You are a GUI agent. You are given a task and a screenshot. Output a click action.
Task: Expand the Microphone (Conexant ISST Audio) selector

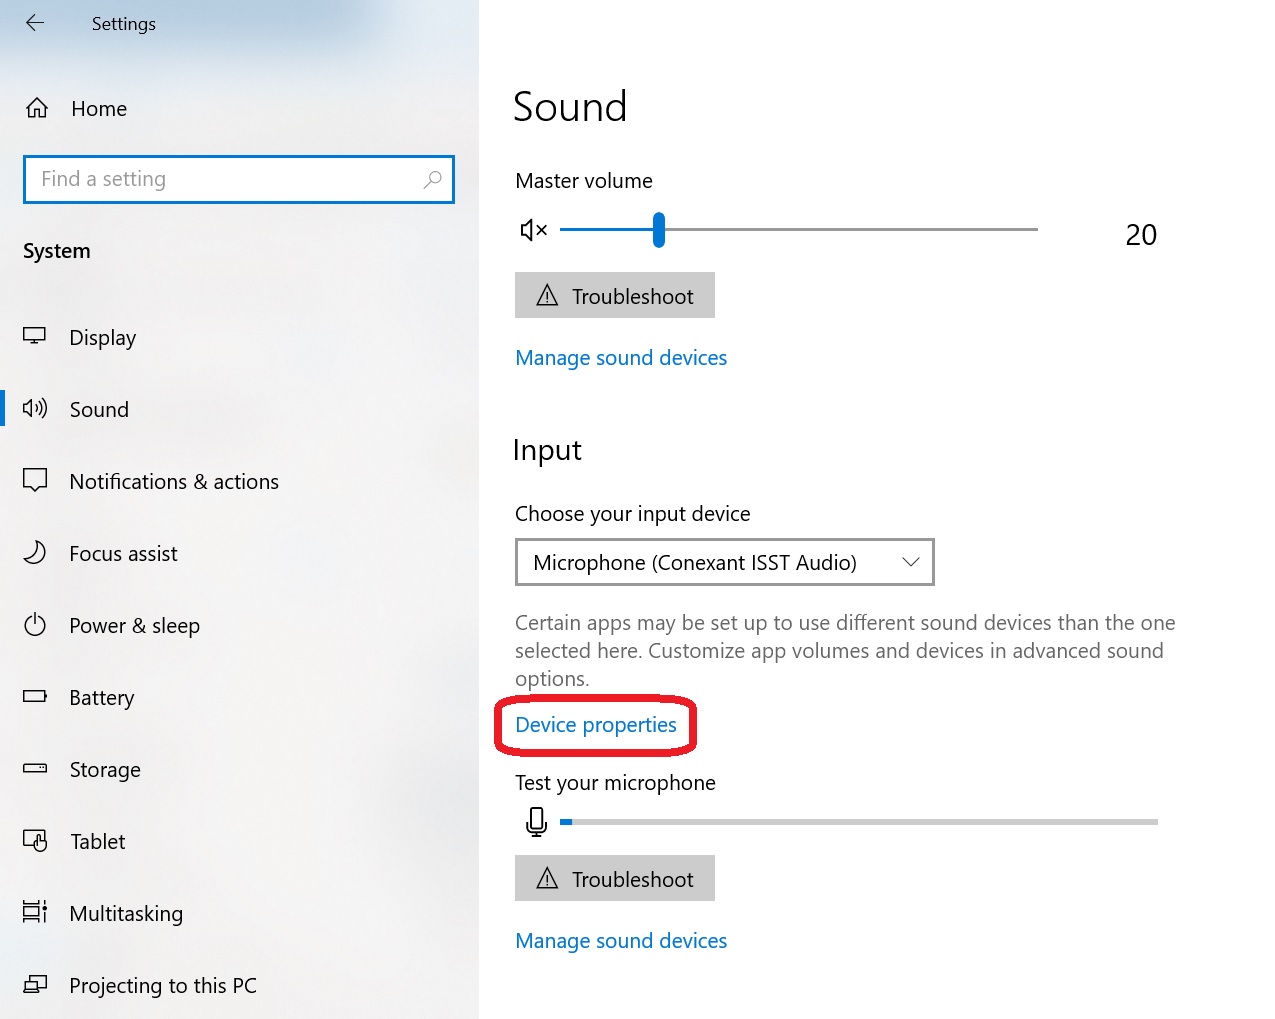(724, 562)
